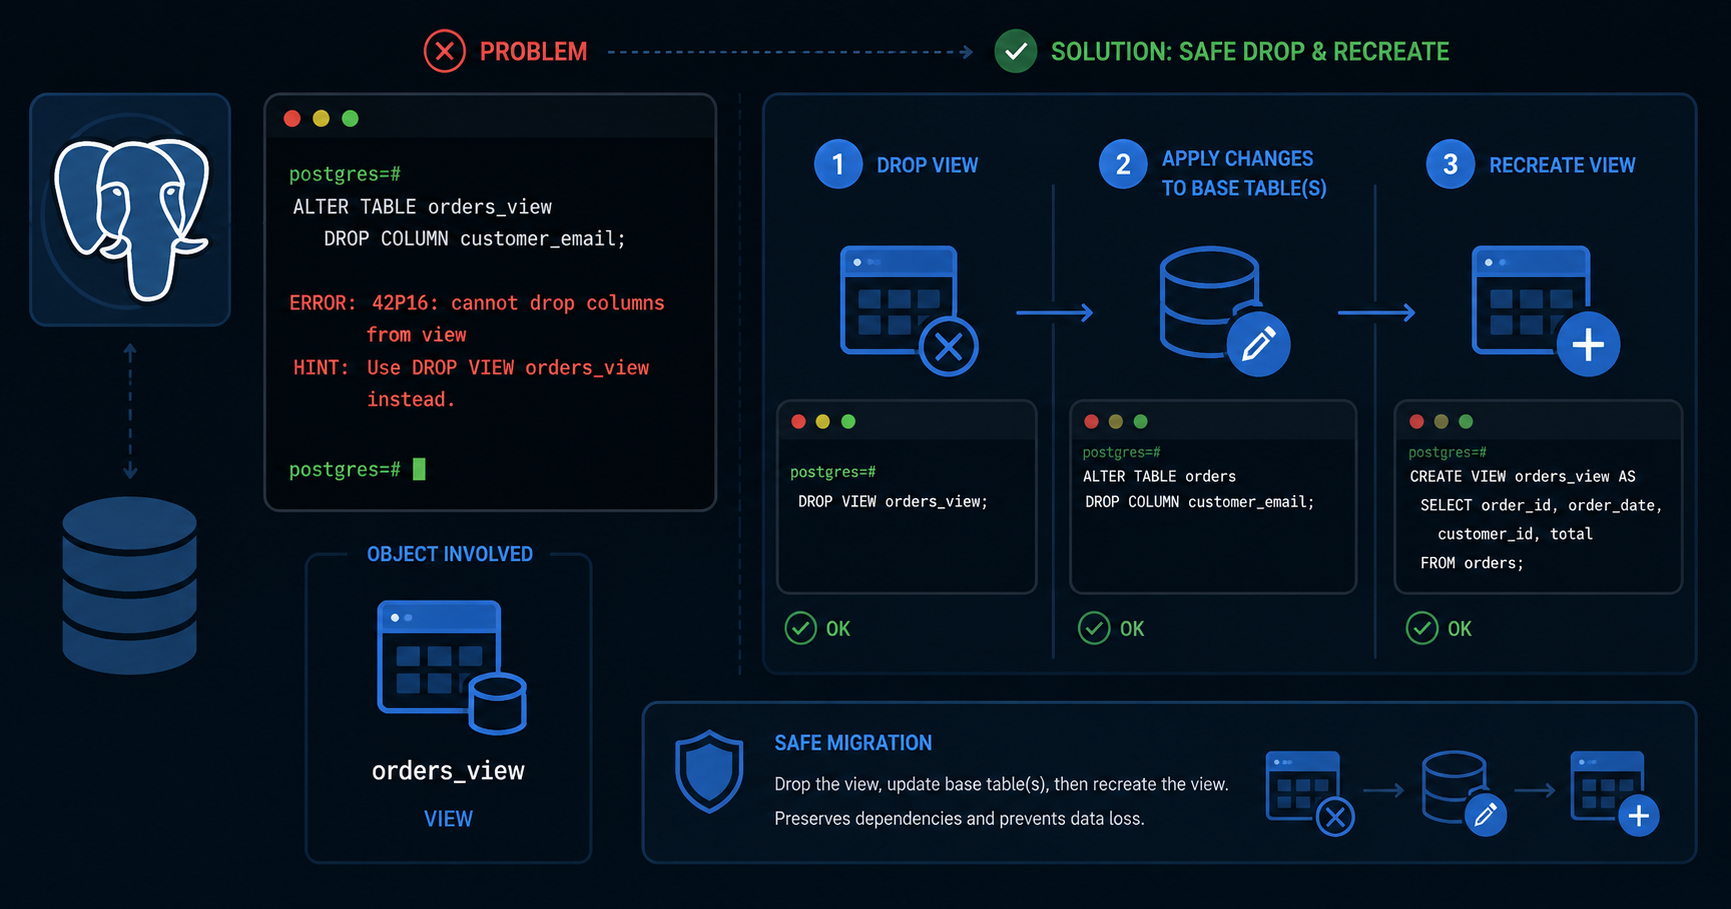This screenshot has width=1731, height=909.
Task: Click the small database edit icon in Safe Migration
Action: coord(1464,792)
